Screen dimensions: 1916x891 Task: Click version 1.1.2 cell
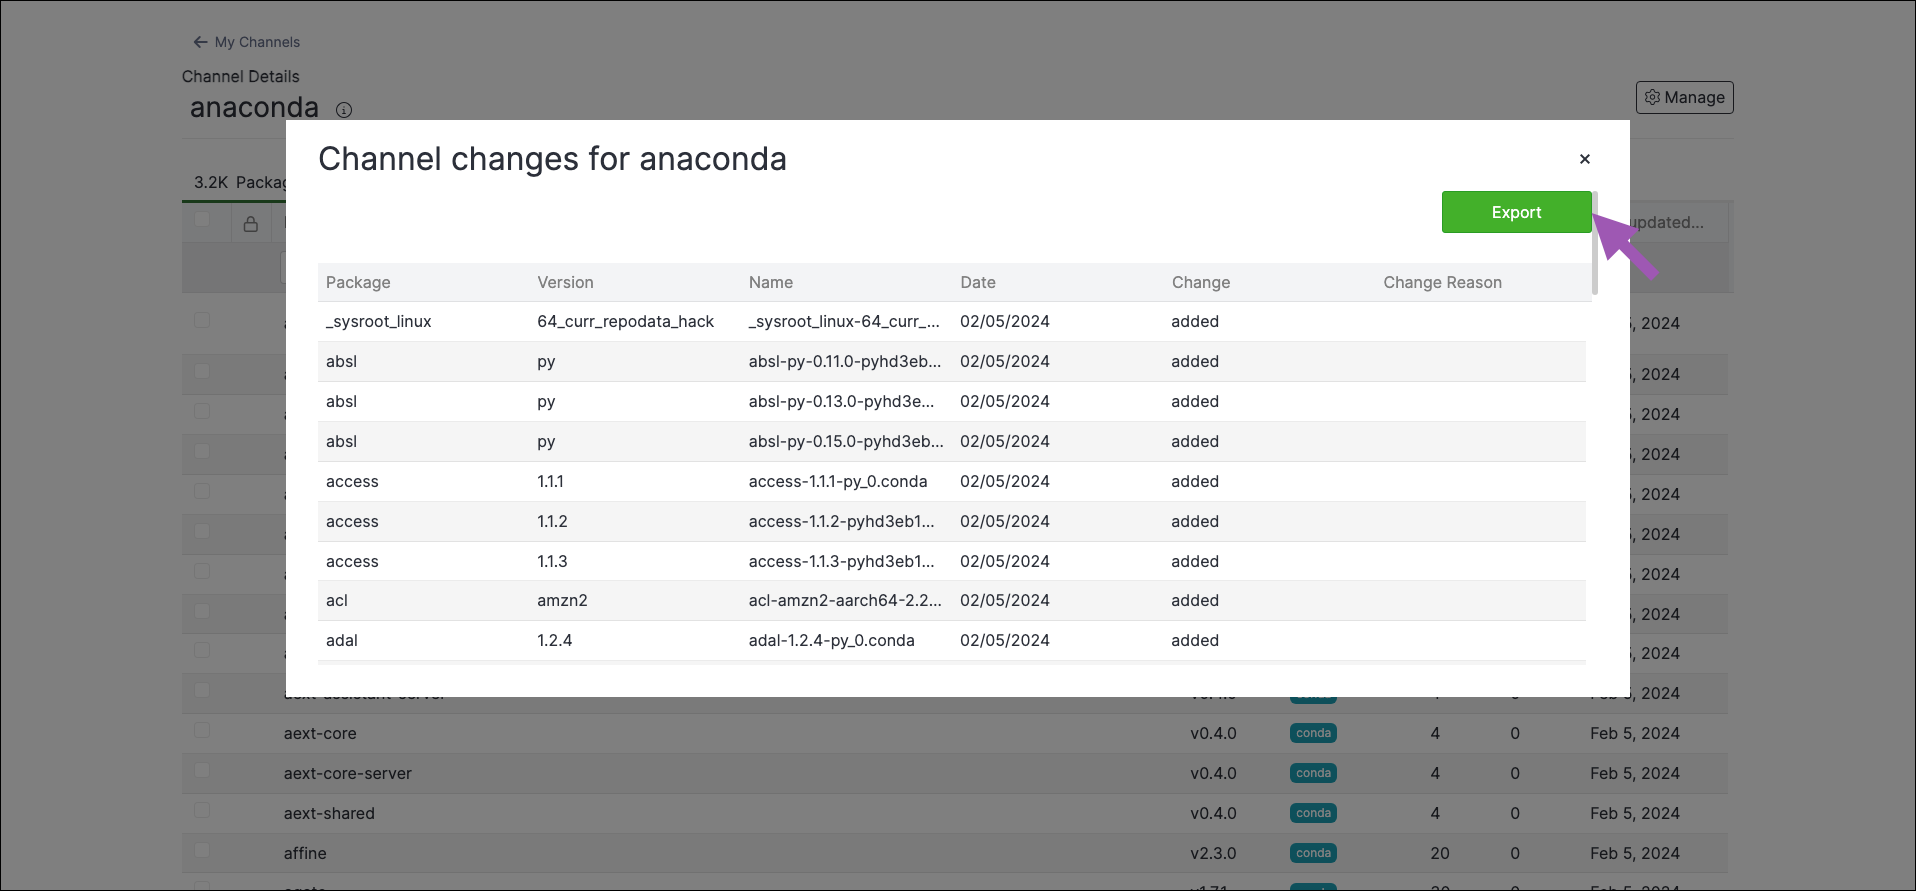(x=552, y=521)
